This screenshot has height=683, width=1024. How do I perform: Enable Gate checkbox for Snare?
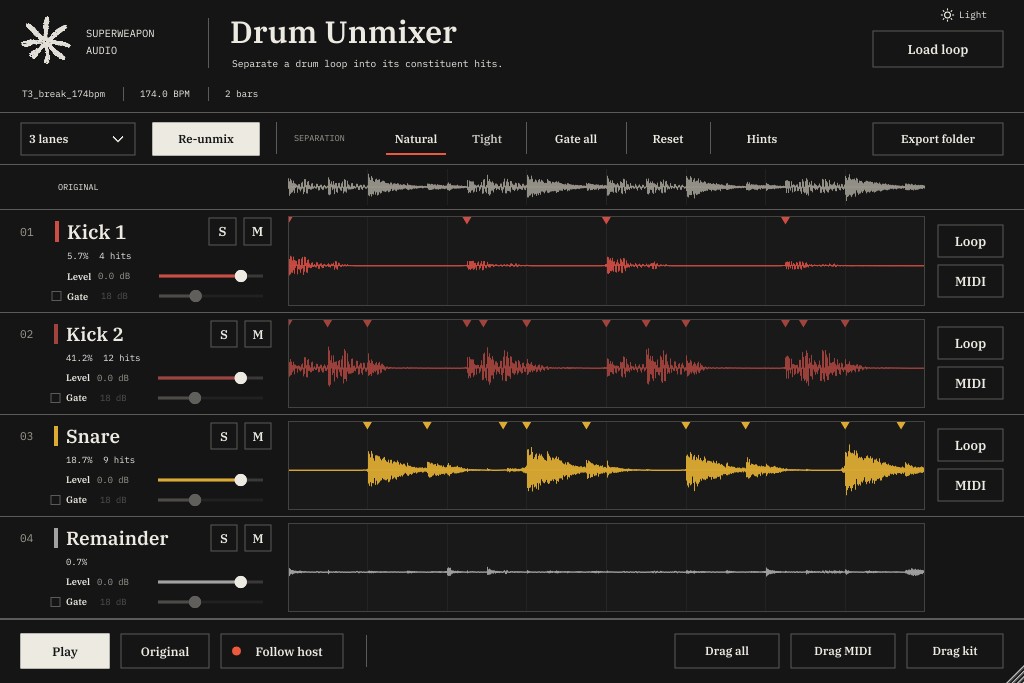tap(56, 500)
